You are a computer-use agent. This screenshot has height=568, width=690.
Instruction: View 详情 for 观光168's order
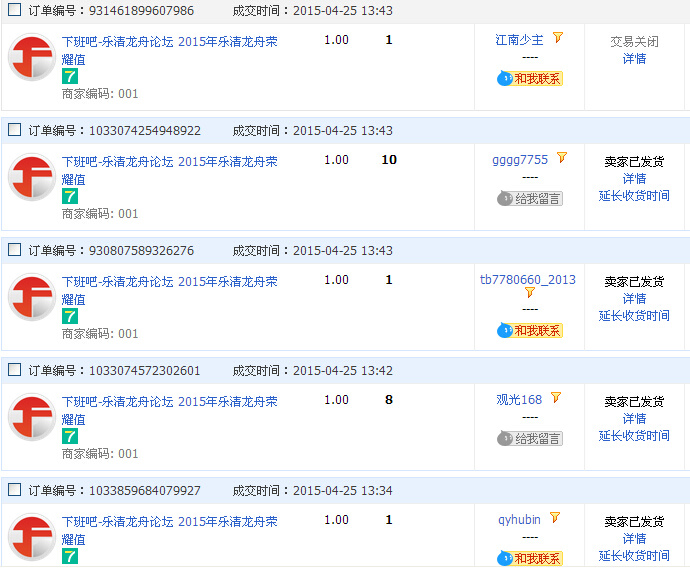pos(634,419)
